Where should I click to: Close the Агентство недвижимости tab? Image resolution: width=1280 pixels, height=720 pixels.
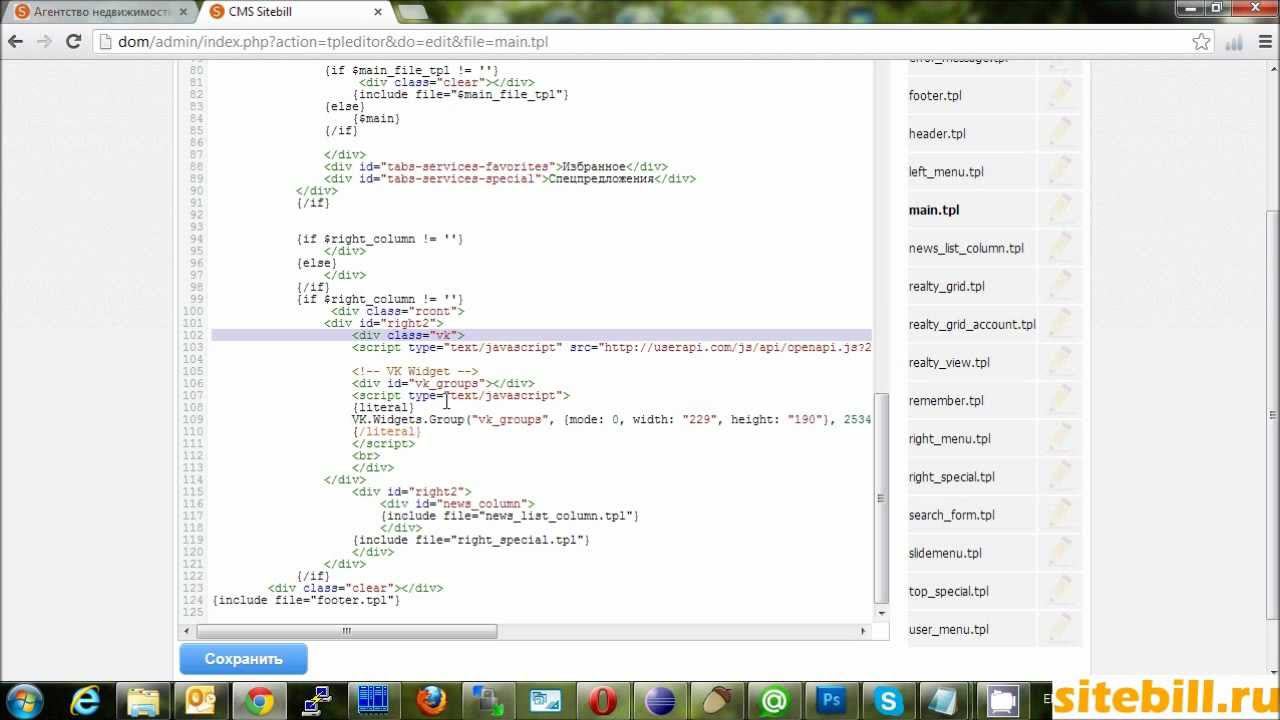[181, 12]
